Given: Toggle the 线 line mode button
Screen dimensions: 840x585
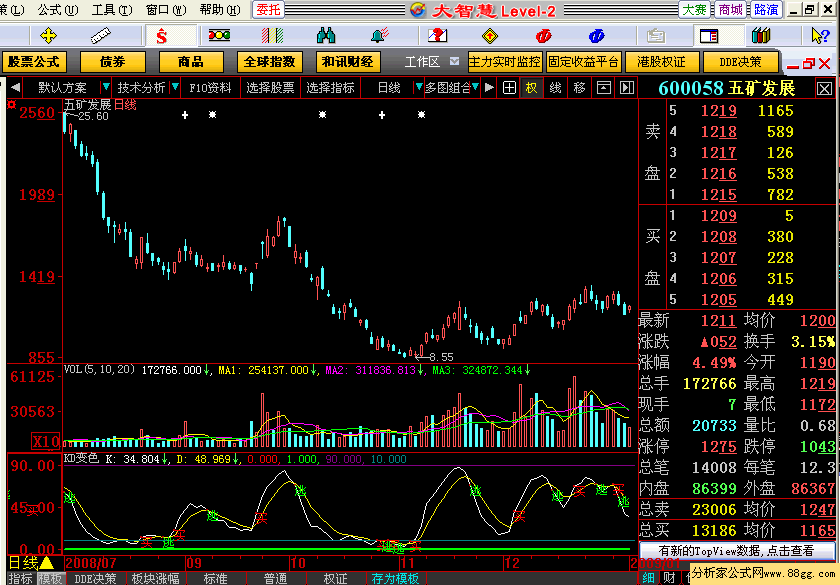Looking at the screenshot, I should [x=556, y=87].
